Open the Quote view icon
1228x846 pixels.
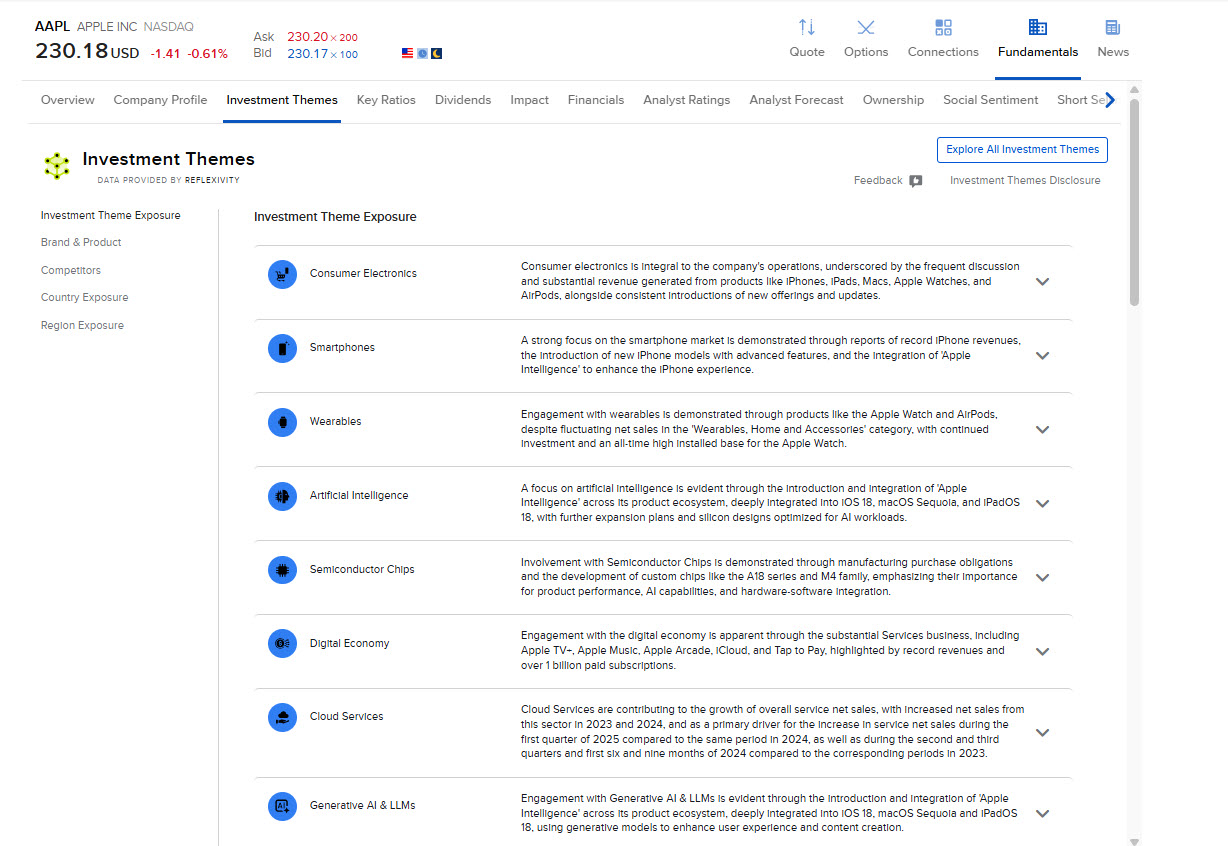(806, 28)
